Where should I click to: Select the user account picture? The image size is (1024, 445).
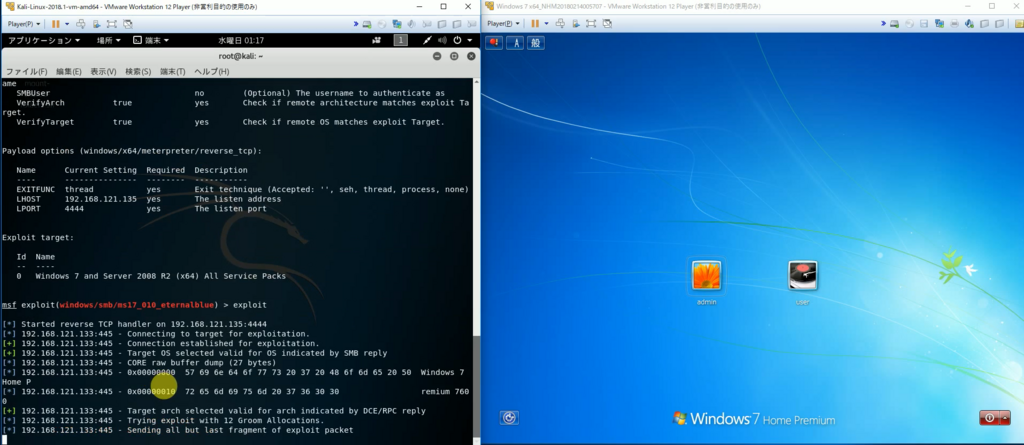[803, 276]
